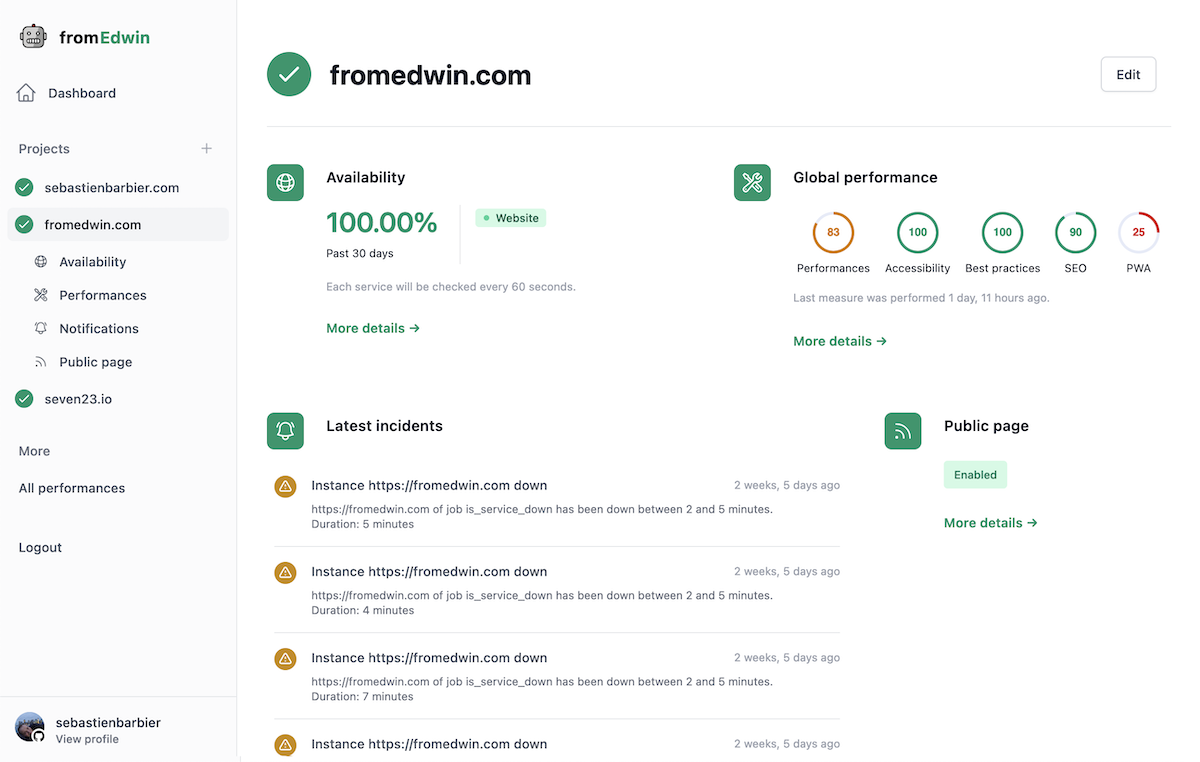1200x762 pixels.
Task: Click the warning icon on first incident
Action: click(285, 487)
